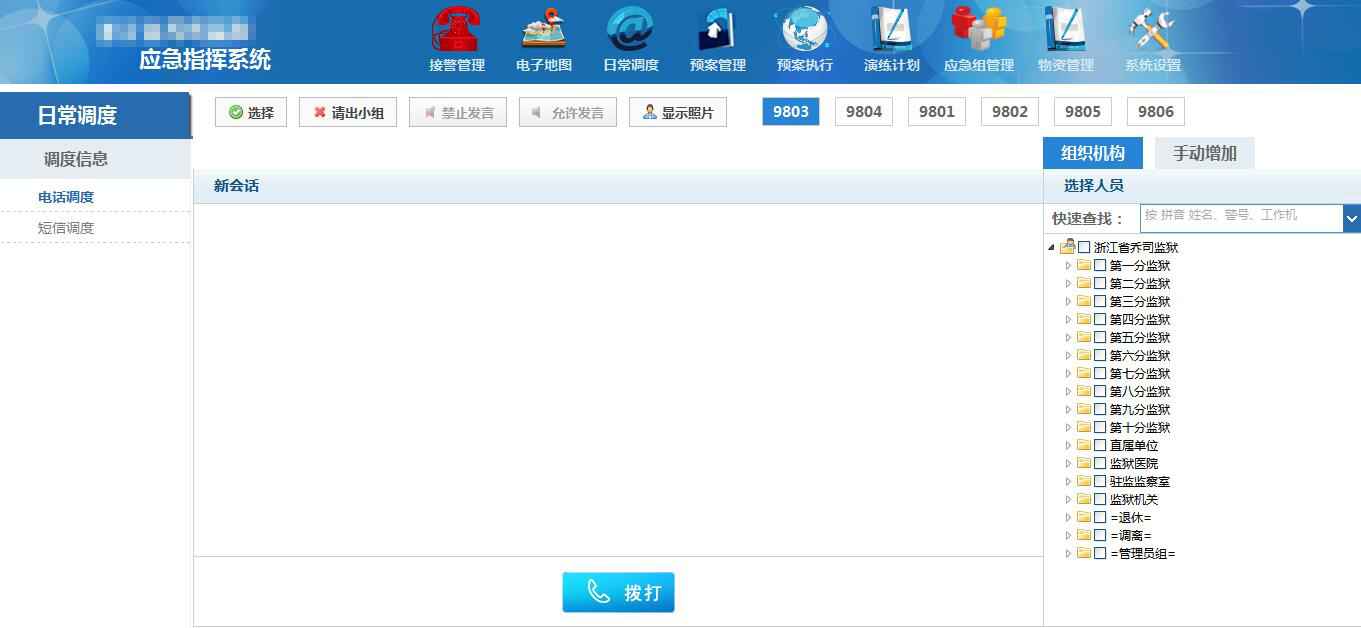Click the 快速查找 search input field
The image size is (1361, 628).
tap(1240, 218)
